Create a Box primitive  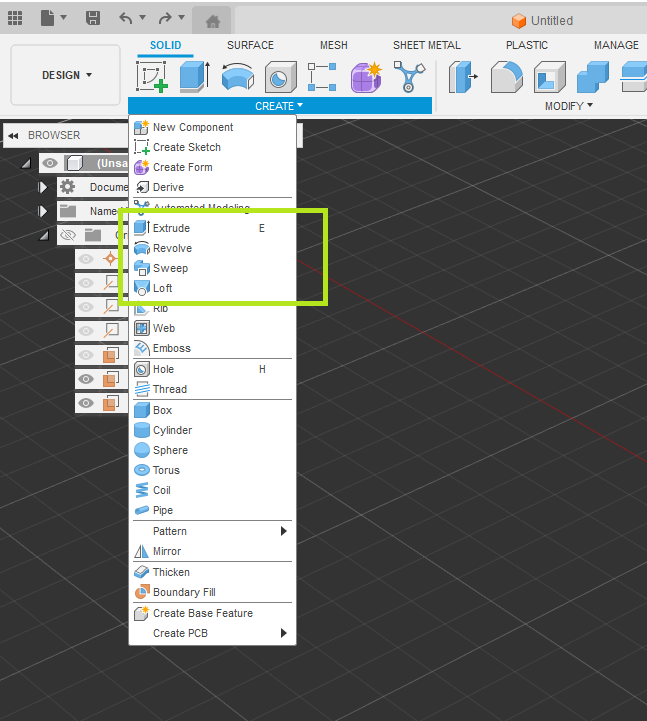point(212,410)
